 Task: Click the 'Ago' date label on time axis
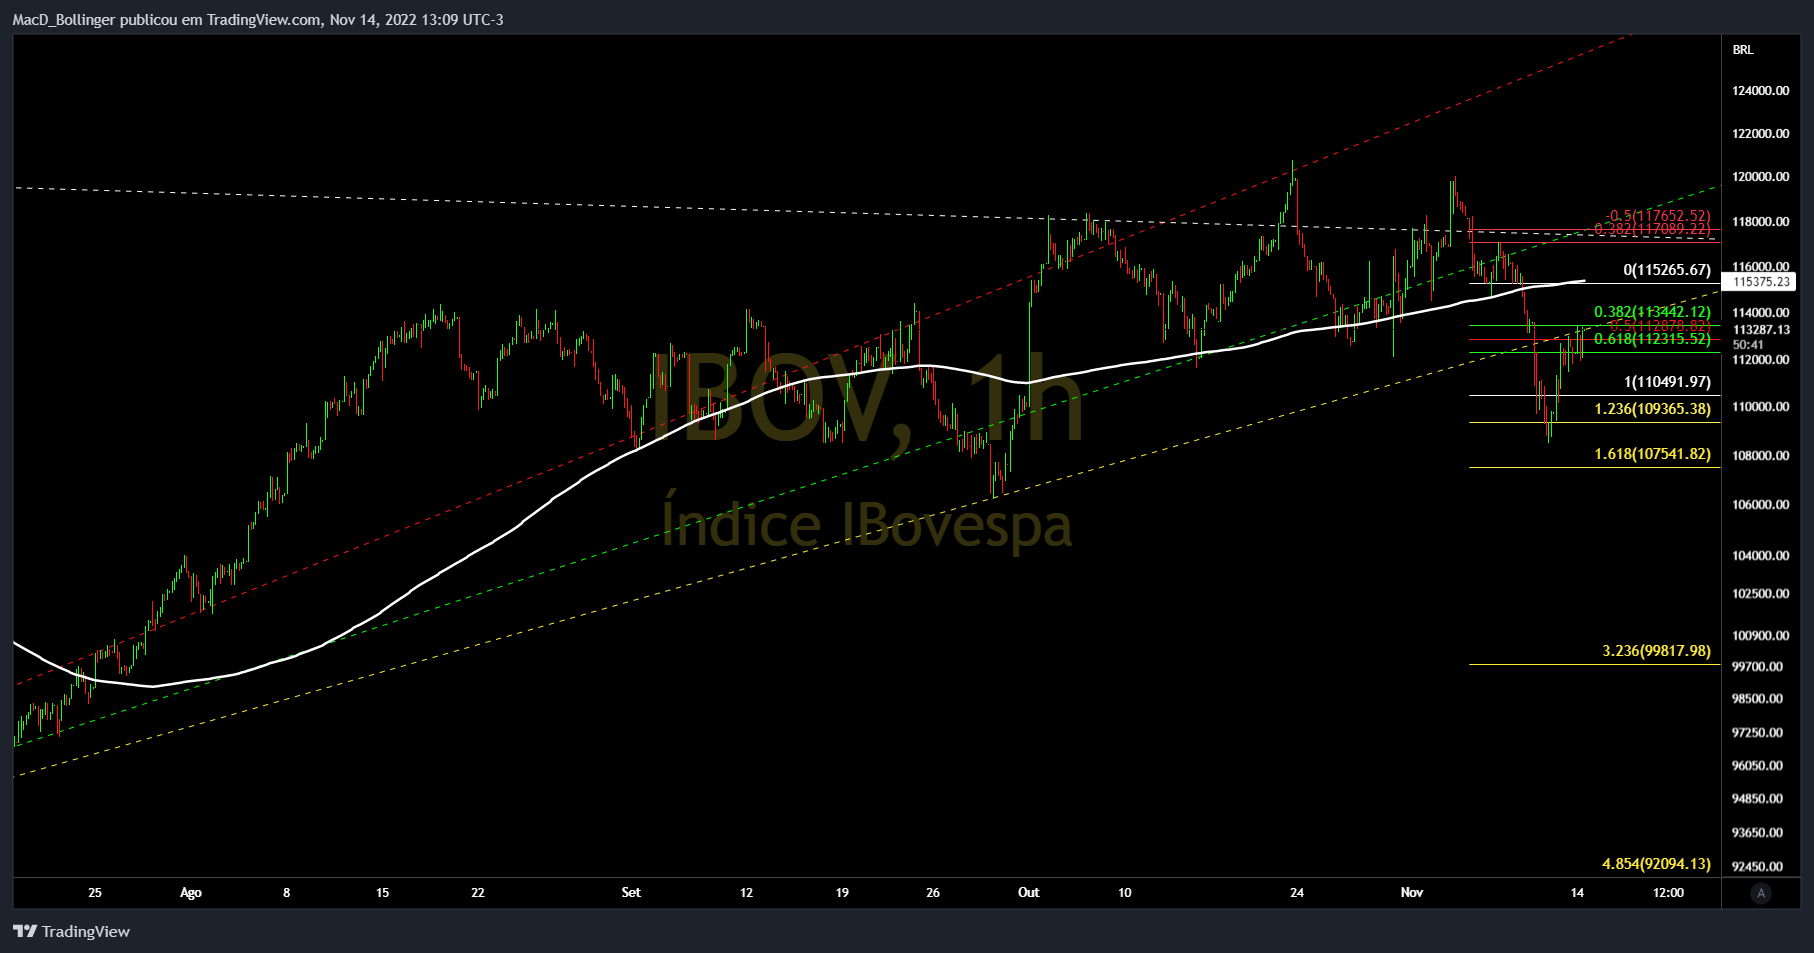point(191,893)
